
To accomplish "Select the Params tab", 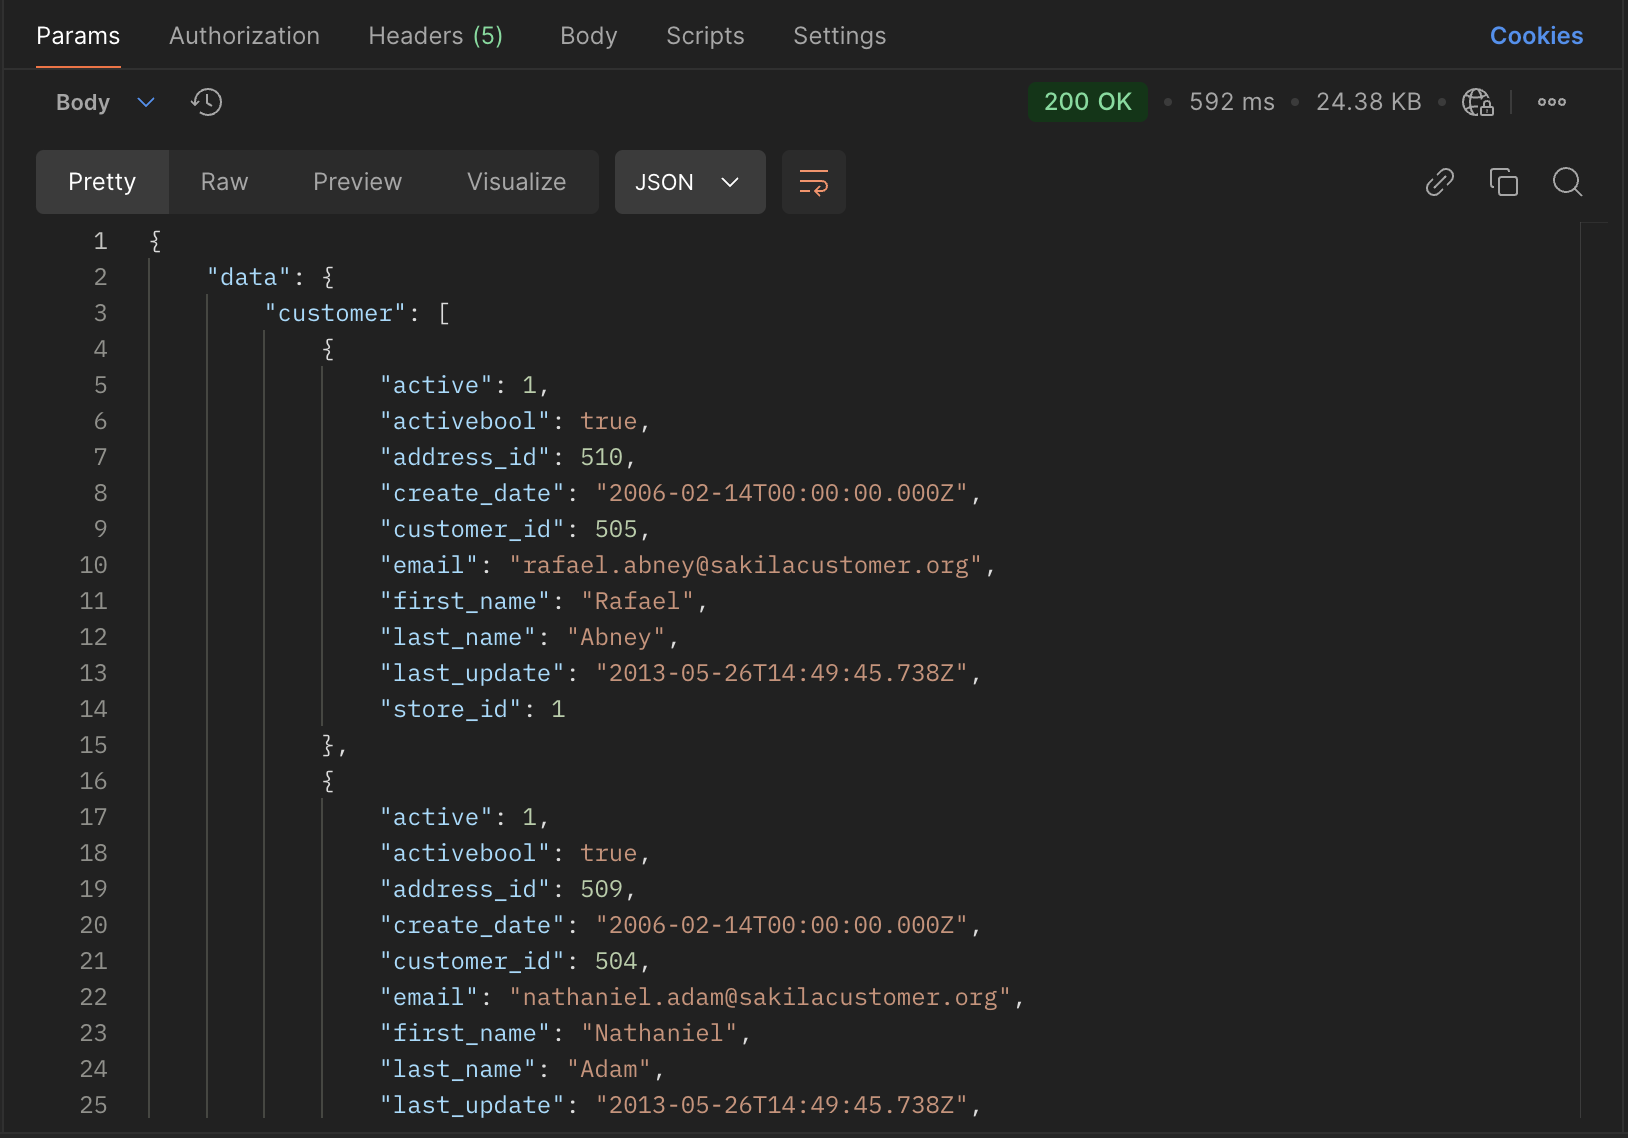I will coord(78,36).
